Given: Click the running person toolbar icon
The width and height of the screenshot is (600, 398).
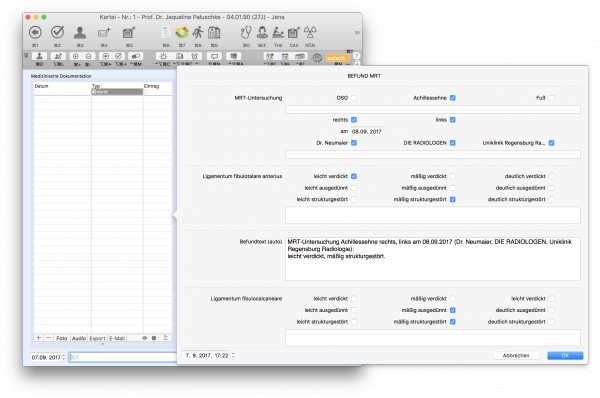Looking at the screenshot, I should [198, 33].
